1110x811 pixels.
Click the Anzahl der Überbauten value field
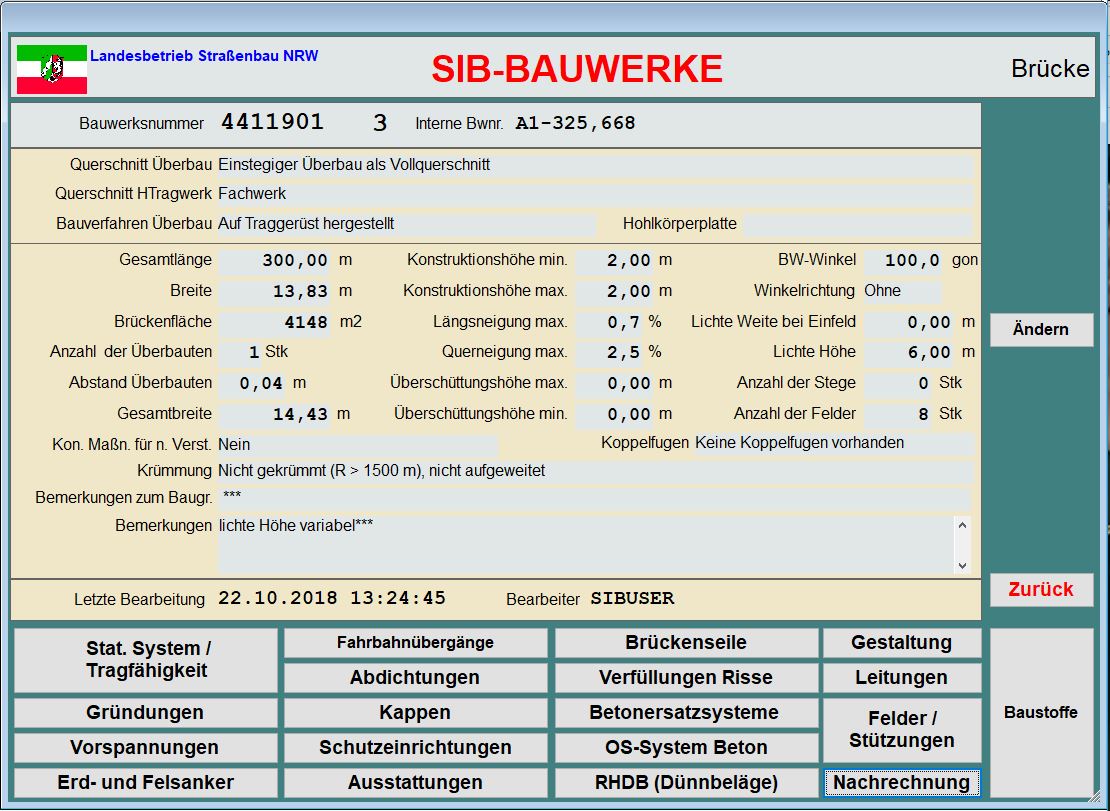tap(240, 353)
